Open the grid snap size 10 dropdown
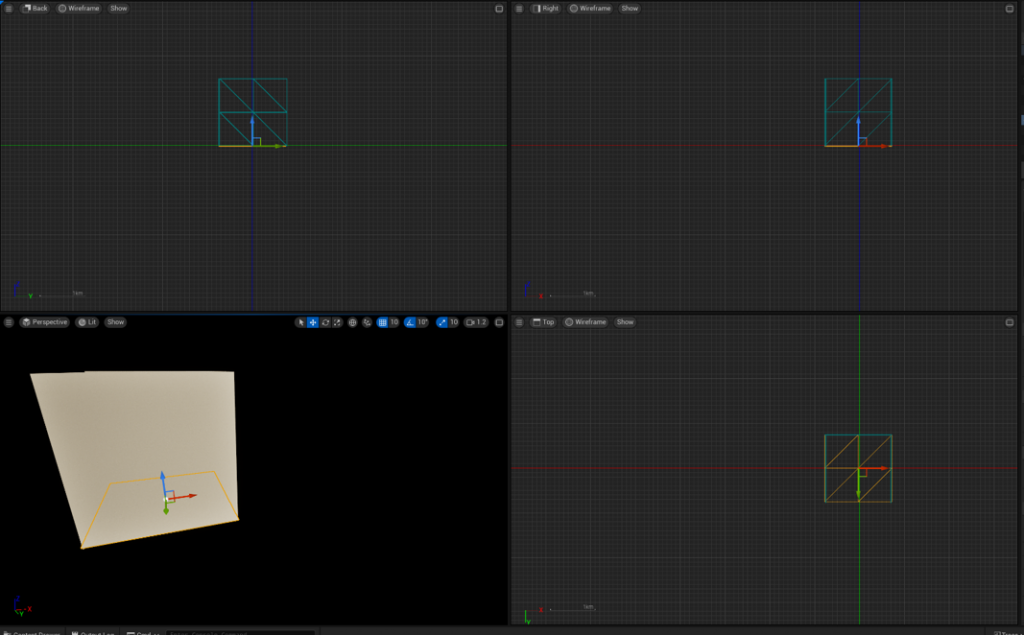This screenshot has width=1024, height=635. (394, 322)
